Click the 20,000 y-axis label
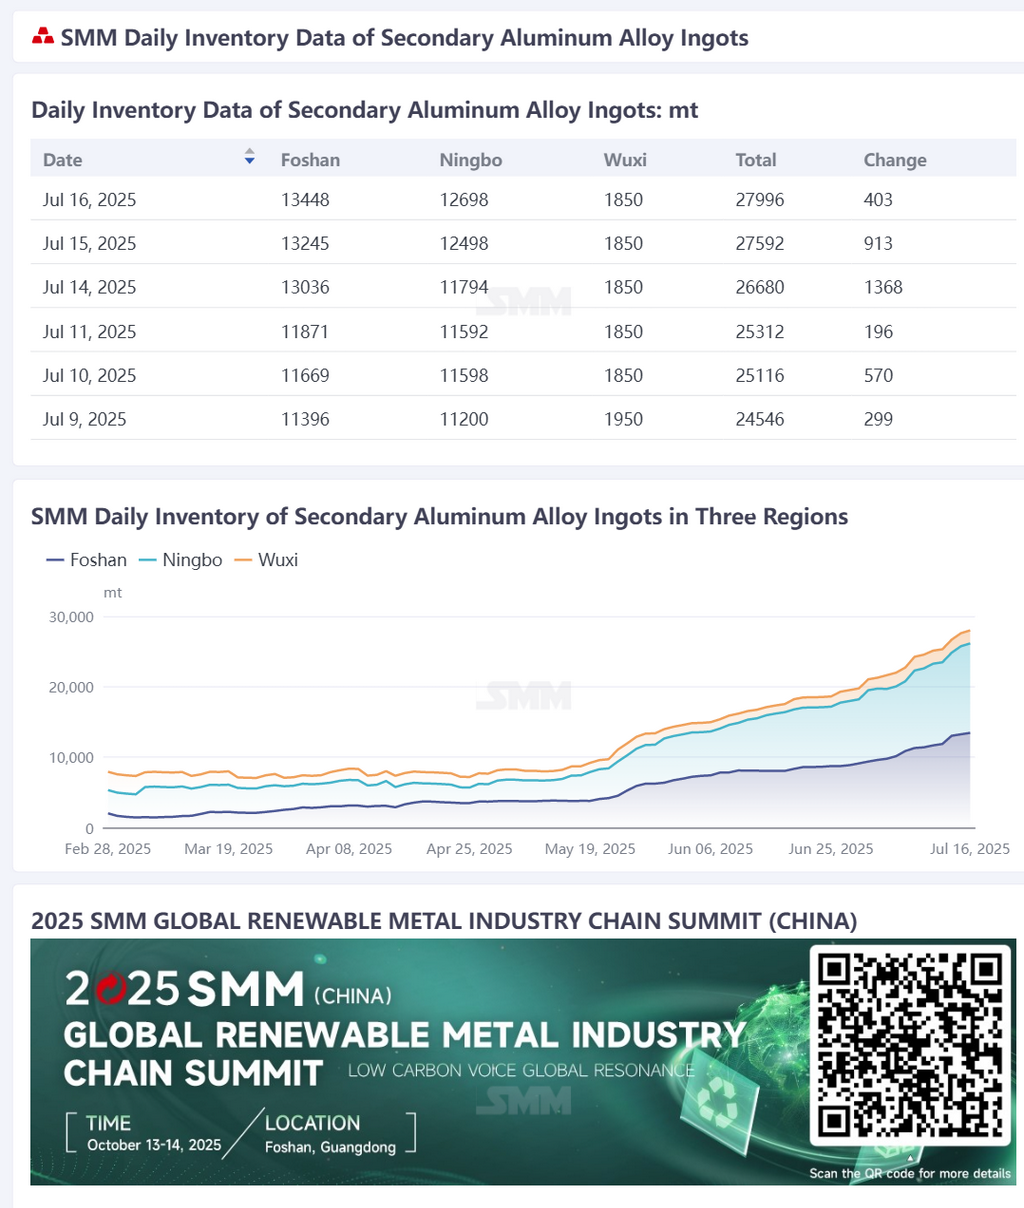The image size is (1024, 1208). tap(71, 688)
